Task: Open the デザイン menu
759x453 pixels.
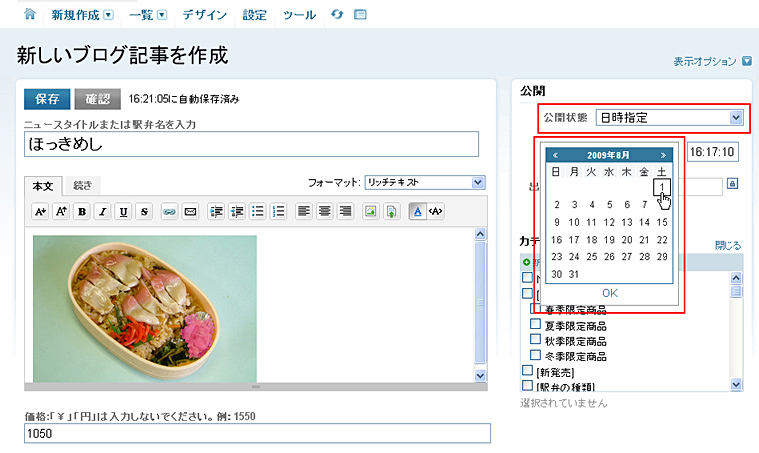Action: tap(203, 15)
